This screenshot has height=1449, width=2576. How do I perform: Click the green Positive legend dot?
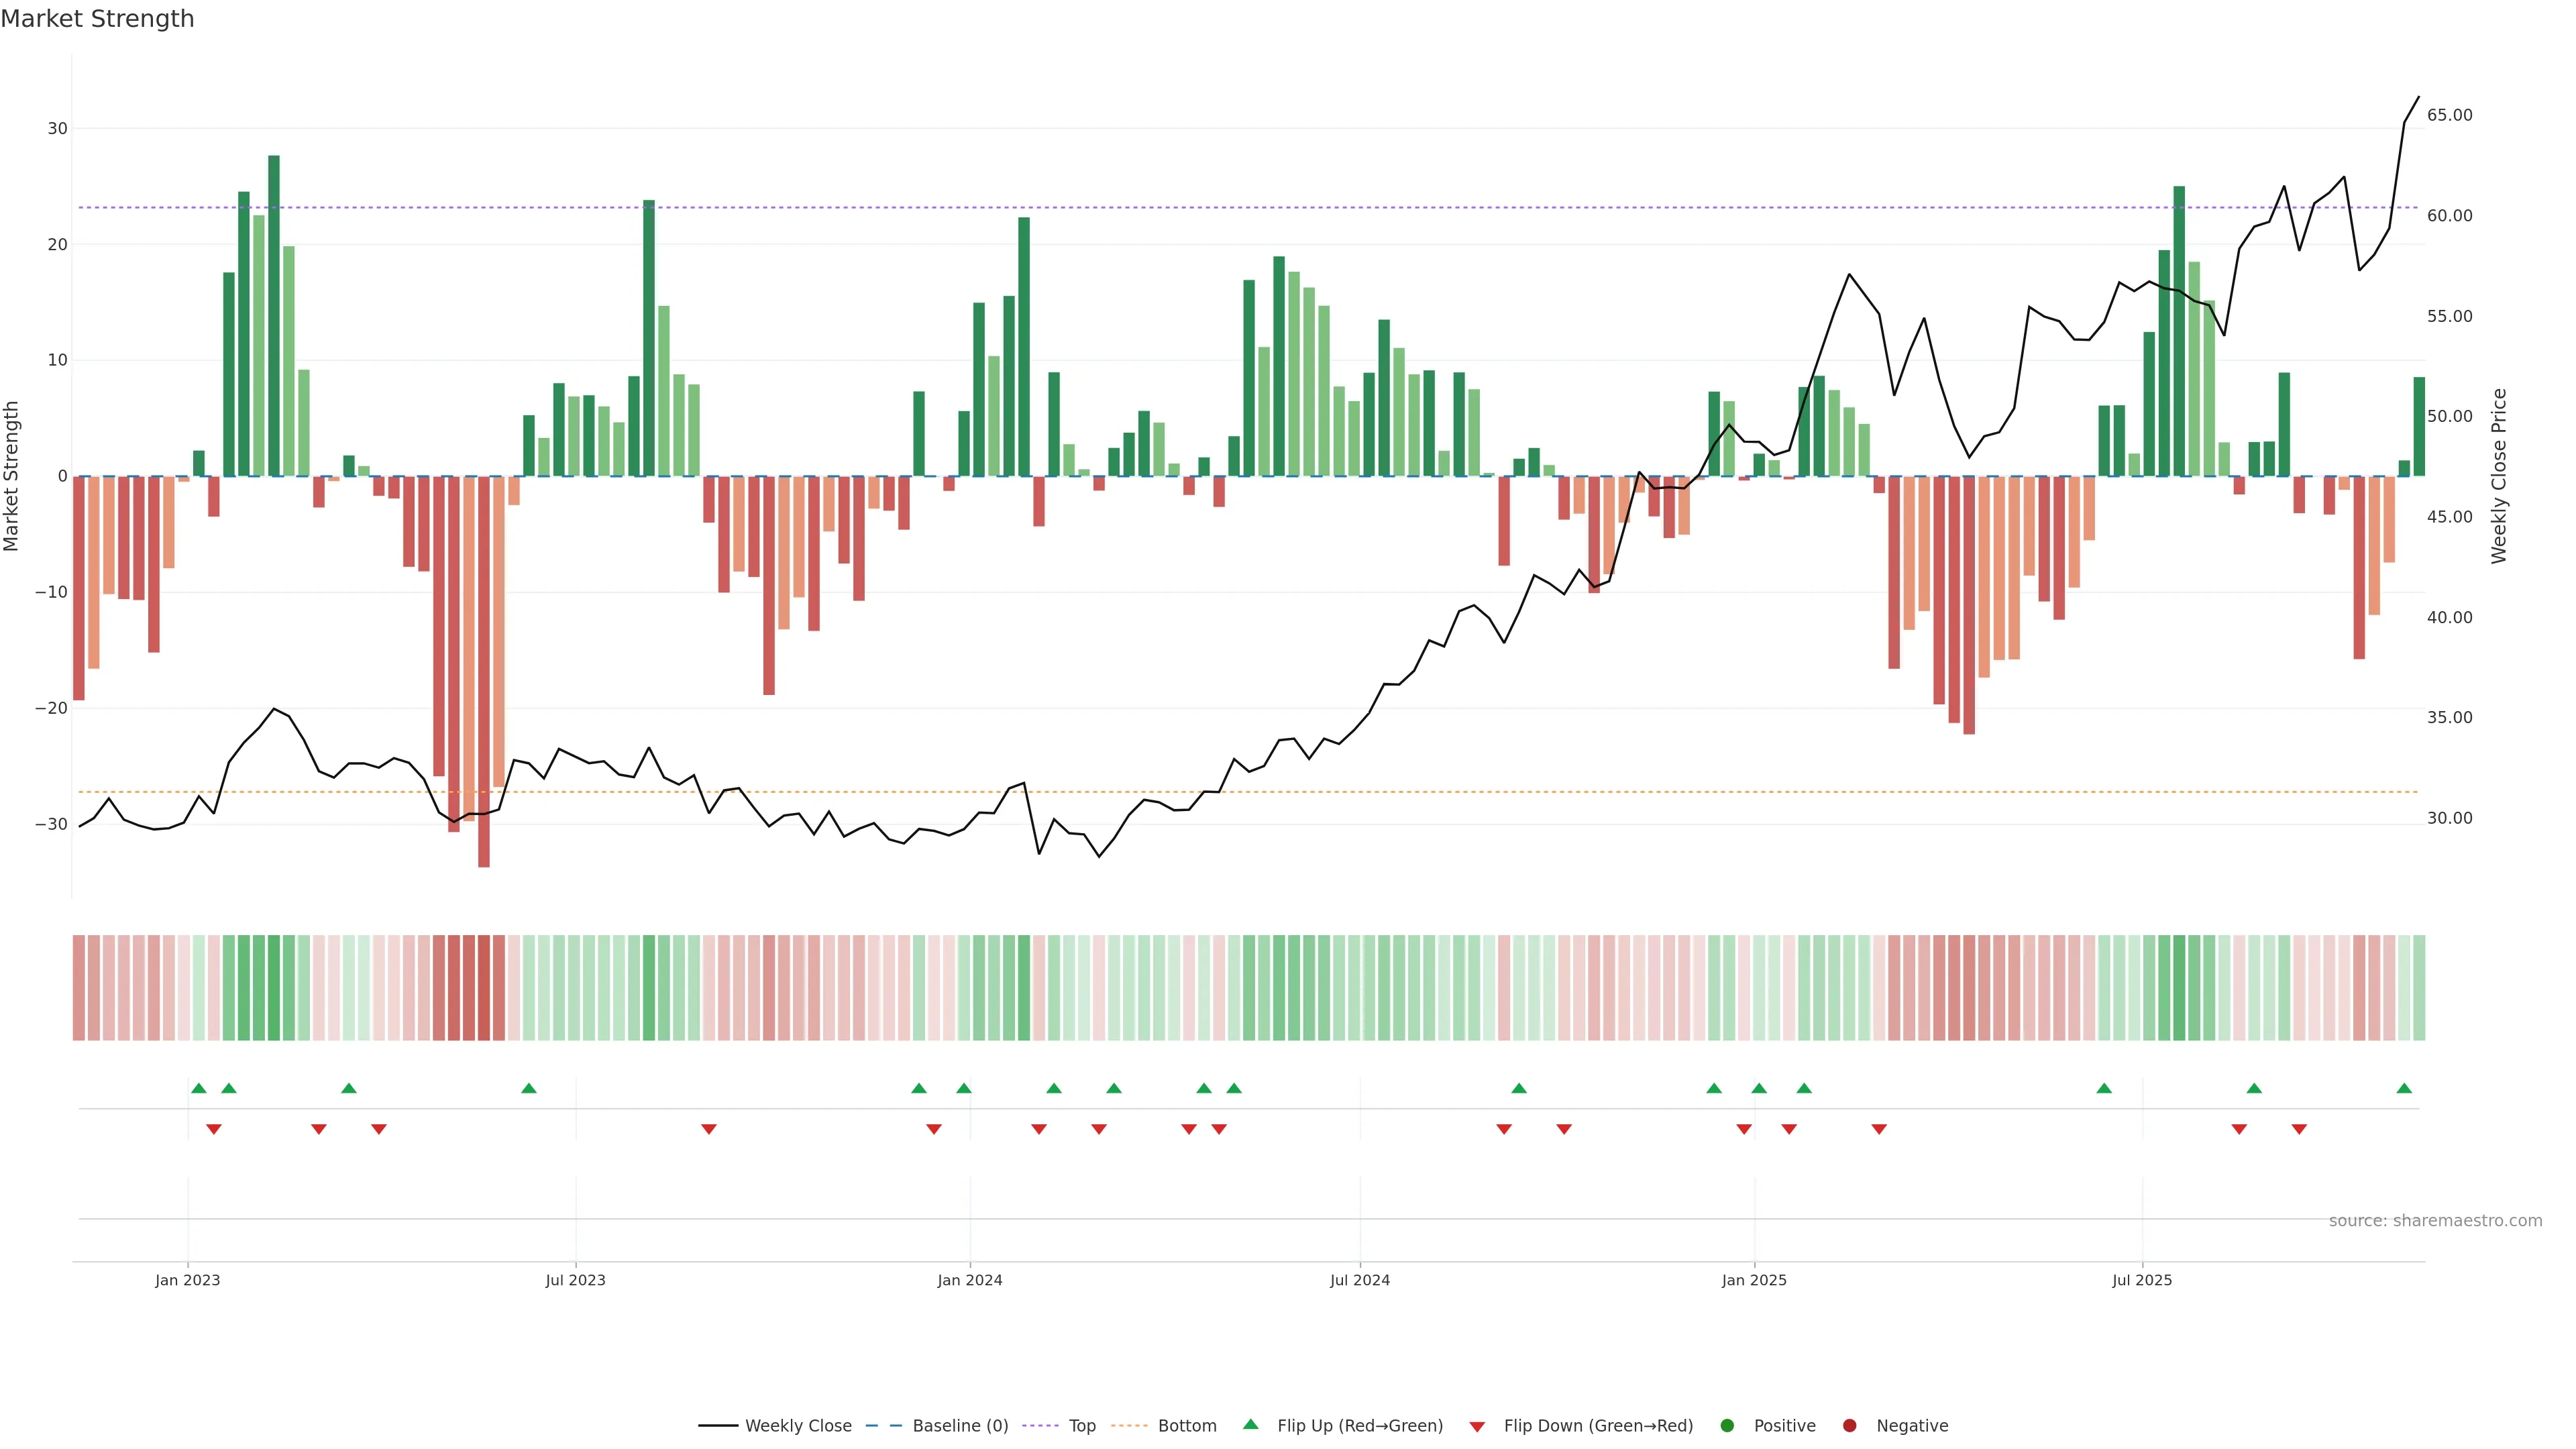1727,1425
